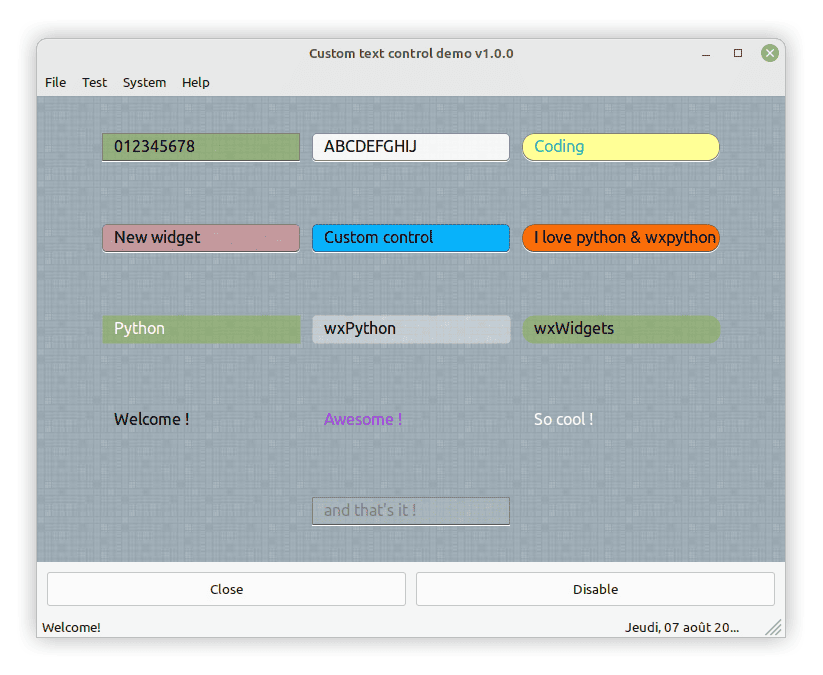Screen dimensions: 823x675
Task: Open the System menu
Action: tap(144, 82)
